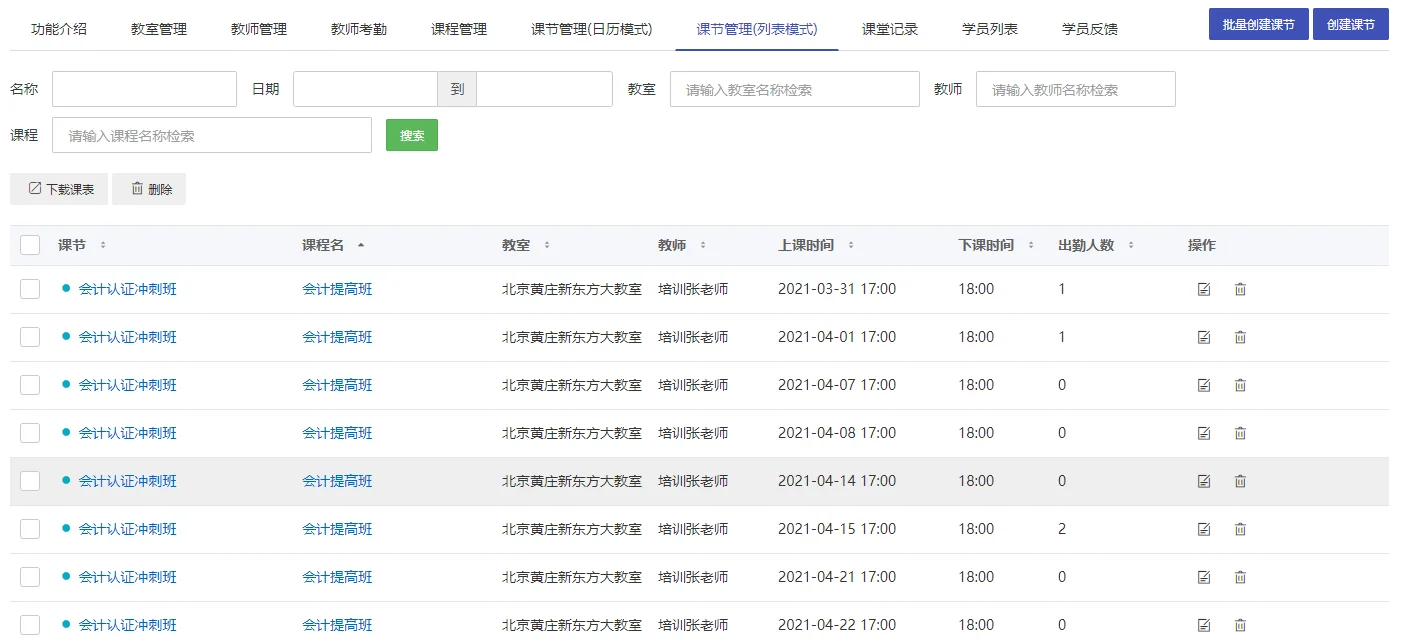
Task: Click the 批量创建课节 button
Action: click(x=1258, y=25)
